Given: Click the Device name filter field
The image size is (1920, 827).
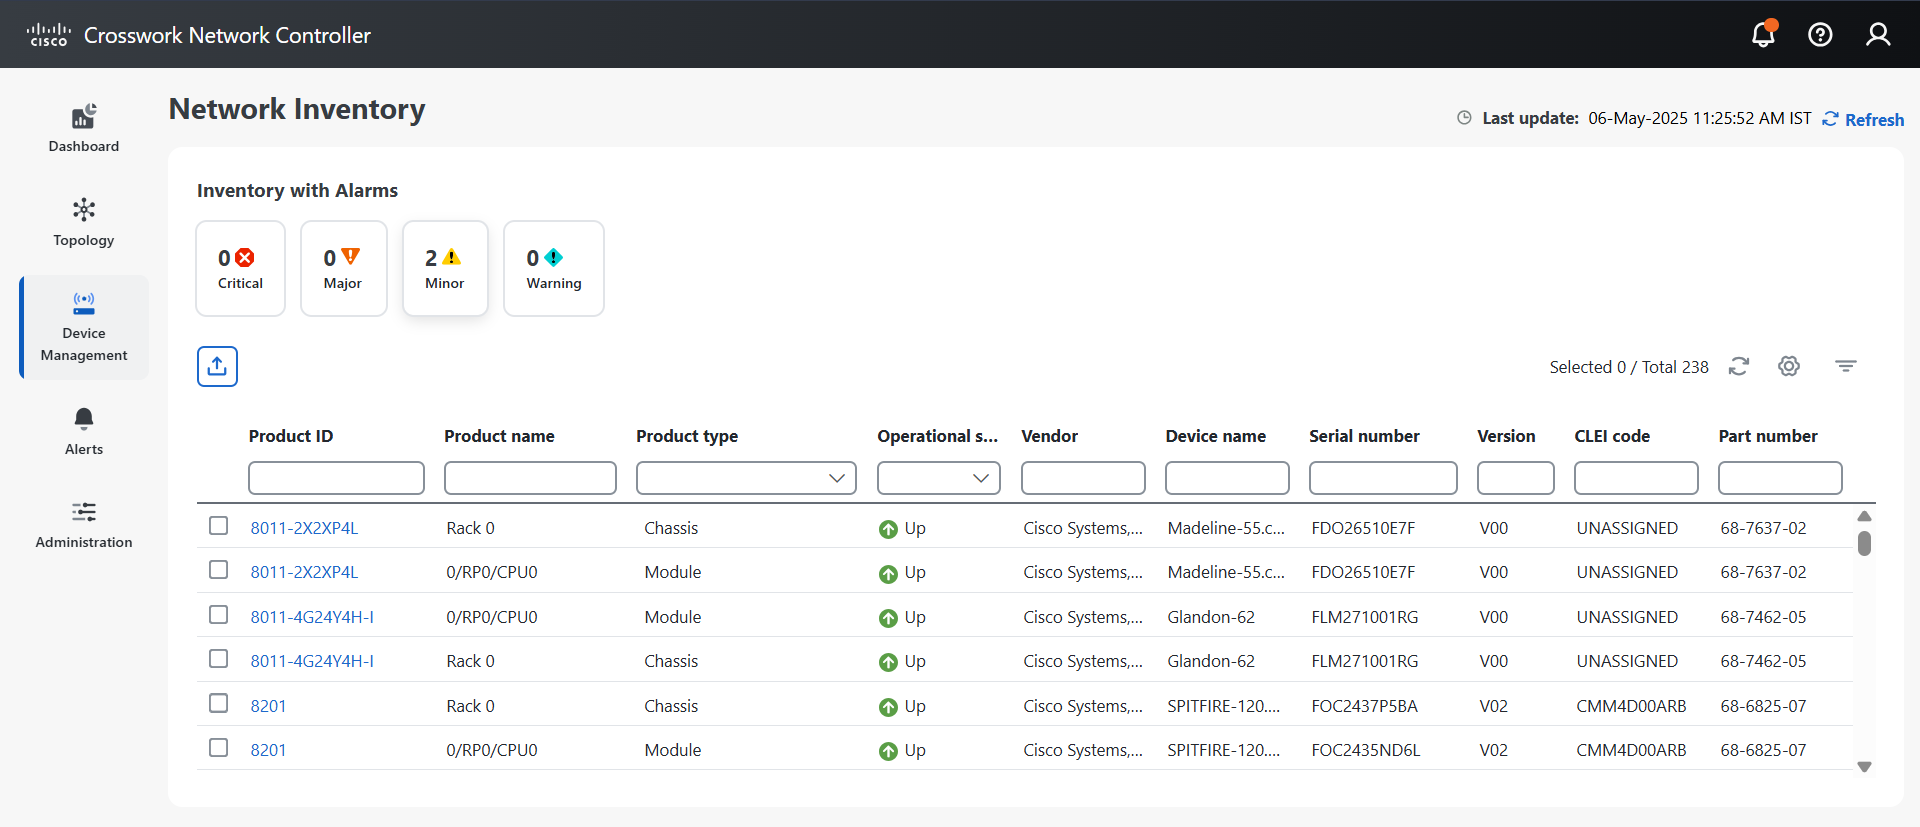Looking at the screenshot, I should coord(1227,478).
